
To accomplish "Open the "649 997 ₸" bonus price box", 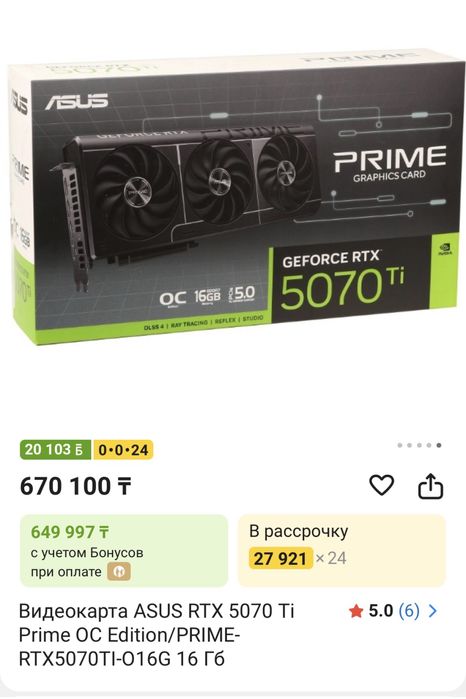I will click(124, 551).
